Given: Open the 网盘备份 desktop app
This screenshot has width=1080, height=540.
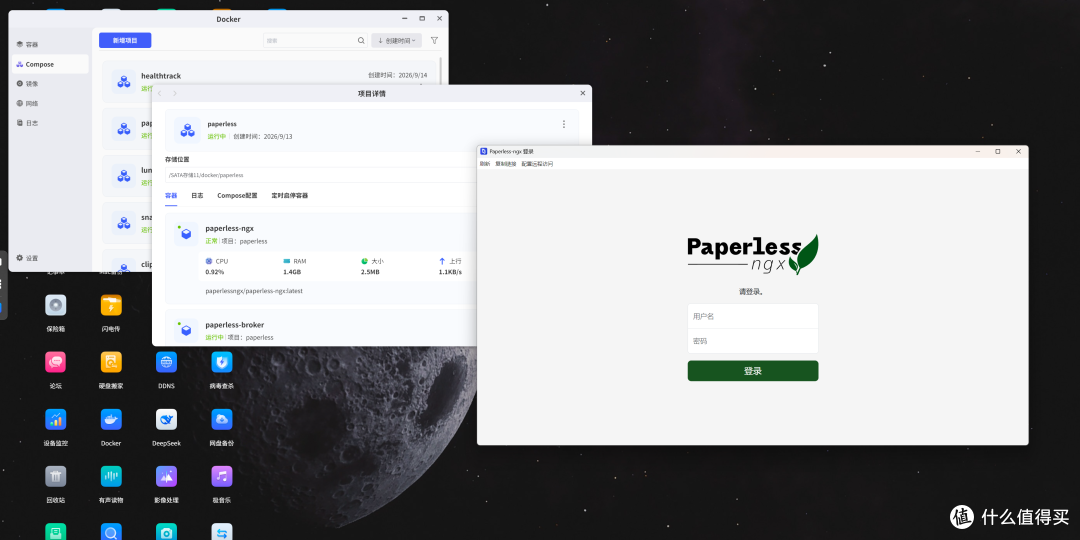Looking at the screenshot, I should (x=222, y=419).
